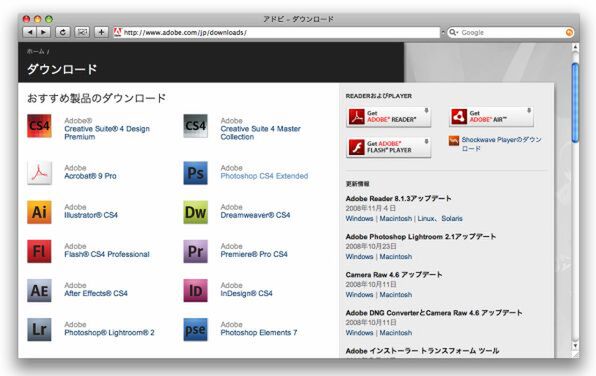Click the After Effects AE icon
Viewport: 596px width, 376px height.
[x=39, y=290]
